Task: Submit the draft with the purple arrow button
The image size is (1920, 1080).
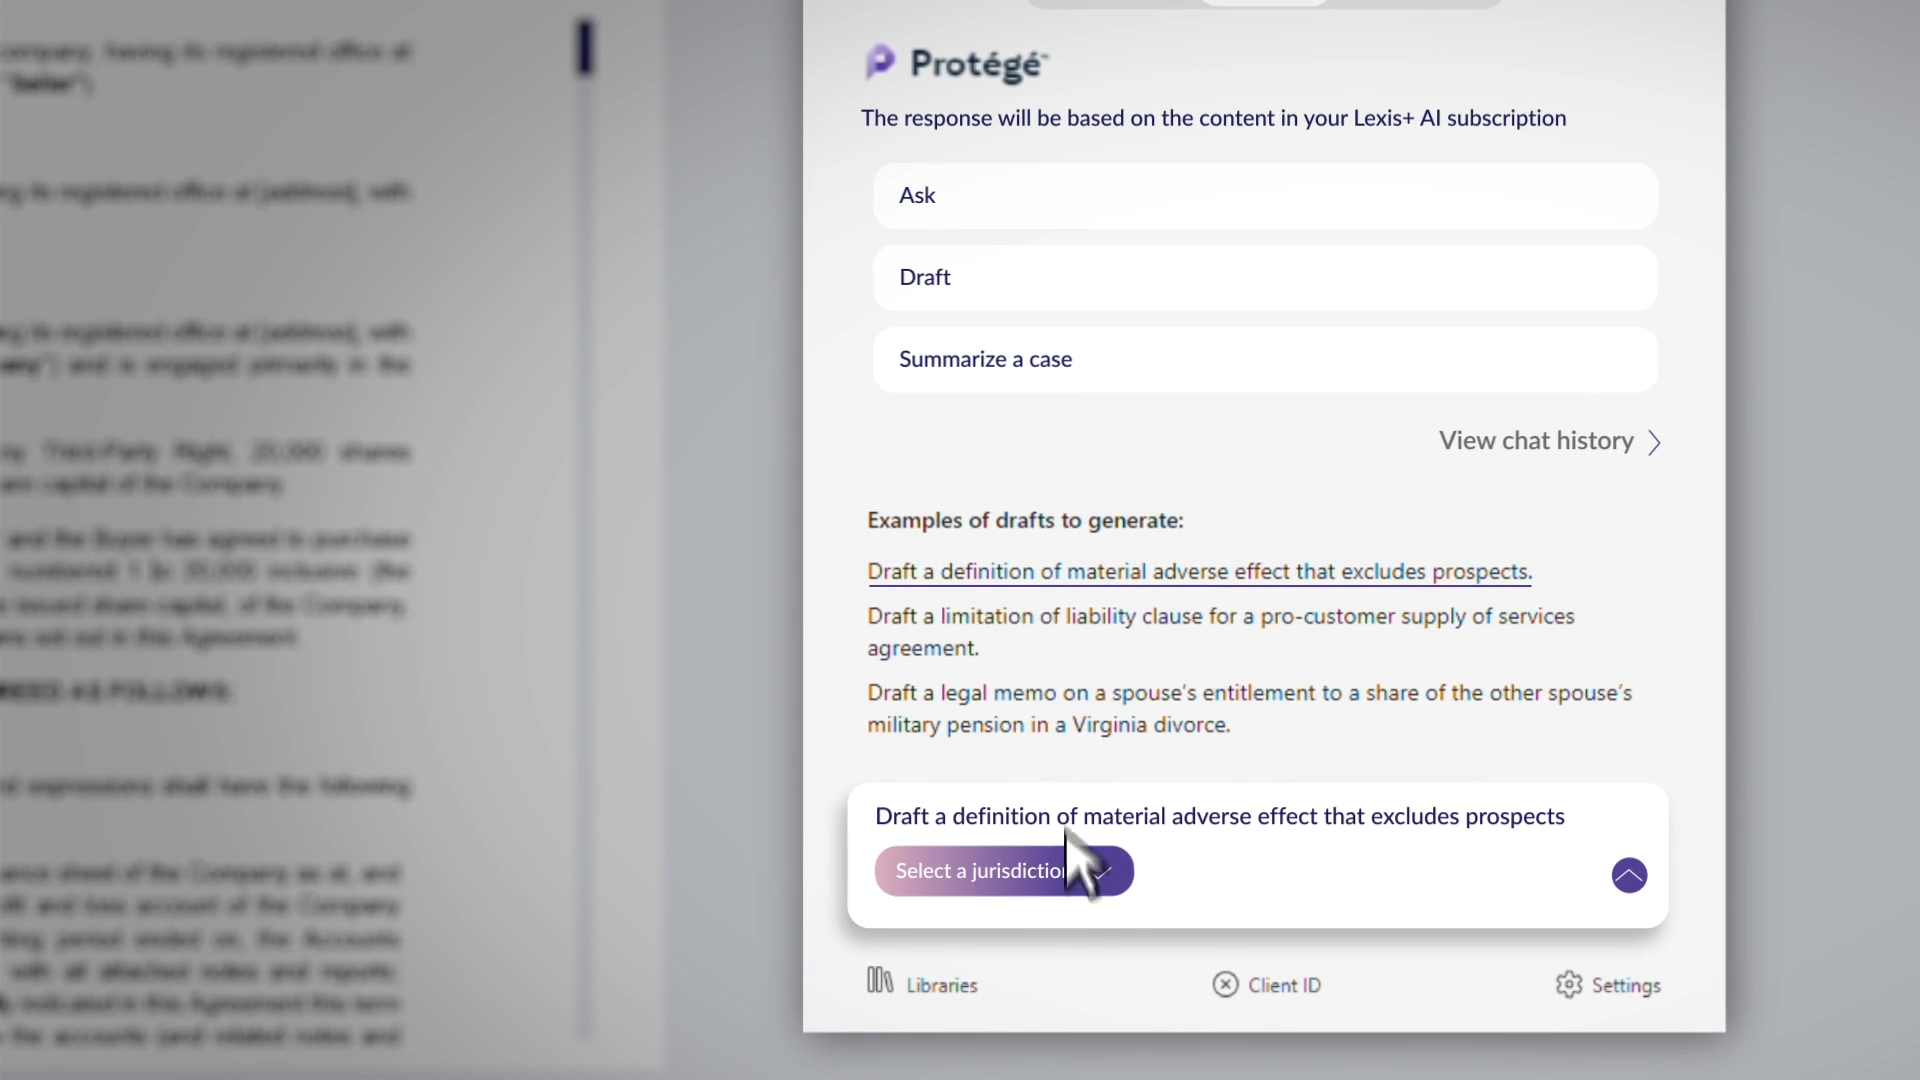Action: pos(1629,875)
